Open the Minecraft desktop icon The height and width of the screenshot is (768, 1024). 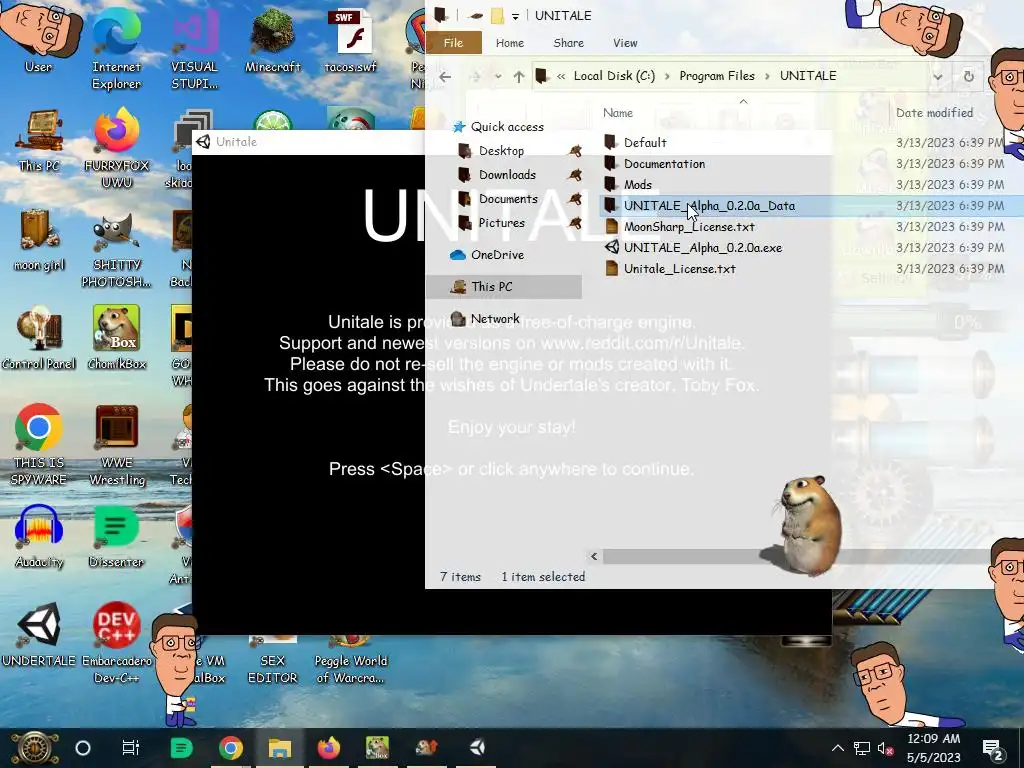point(272,41)
